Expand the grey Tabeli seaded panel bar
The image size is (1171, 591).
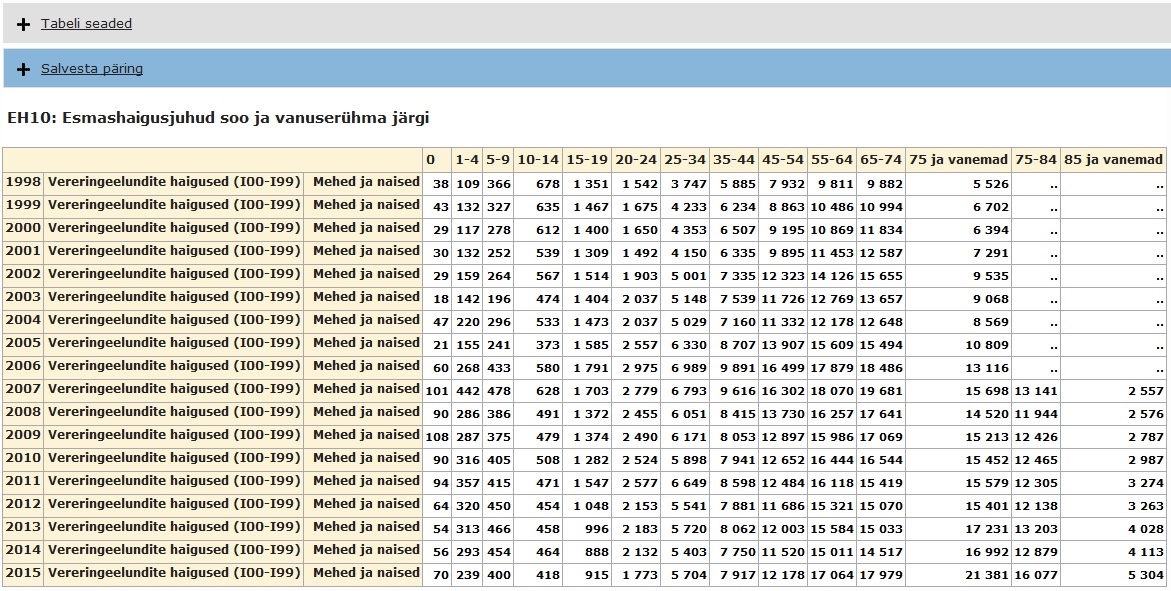[600, 24]
